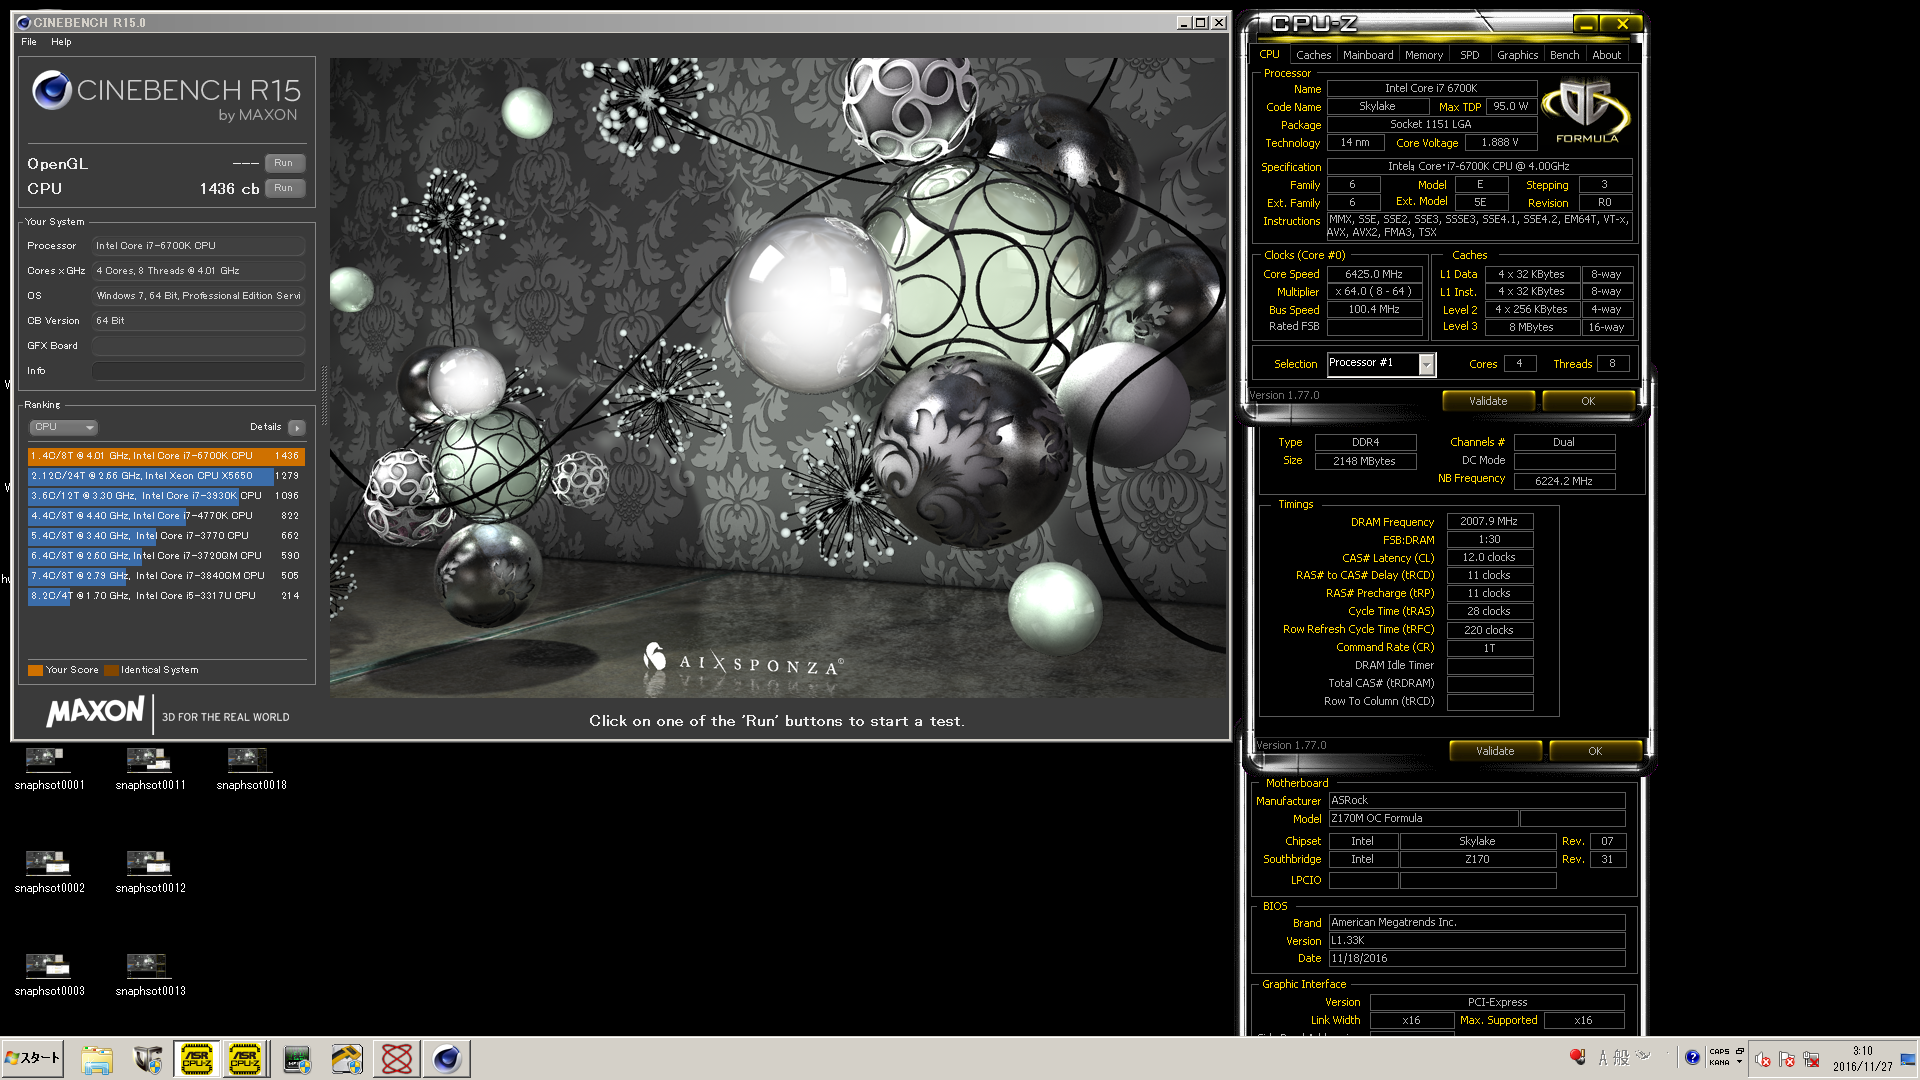
Task: Open the CPU ranking type dropdown
Action: [63, 427]
